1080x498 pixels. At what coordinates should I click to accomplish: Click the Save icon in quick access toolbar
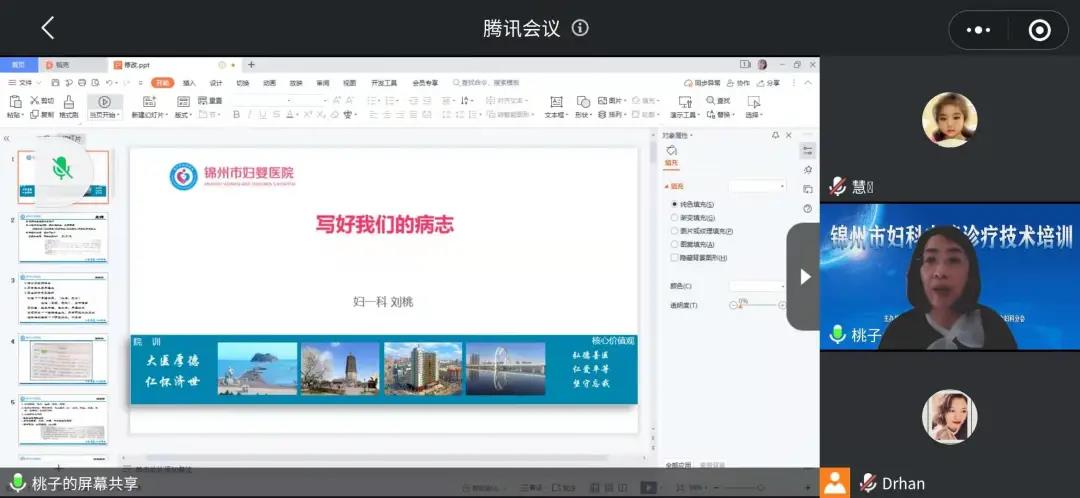pyautogui.click(x=56, y=83)
